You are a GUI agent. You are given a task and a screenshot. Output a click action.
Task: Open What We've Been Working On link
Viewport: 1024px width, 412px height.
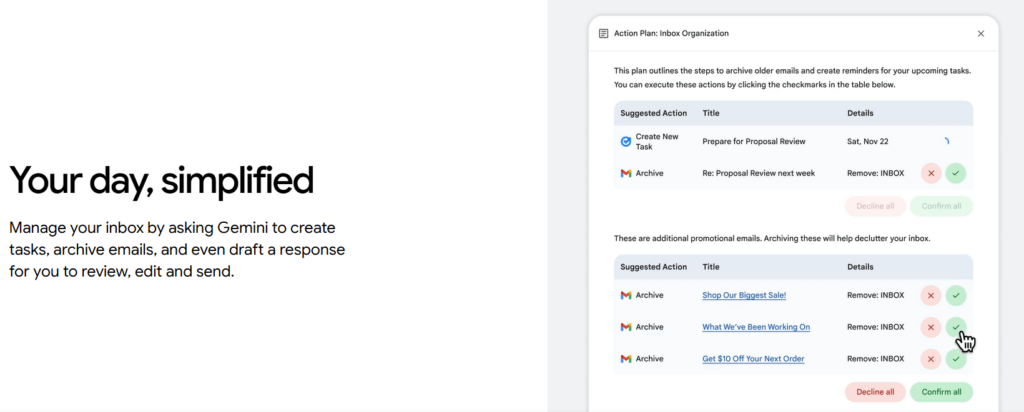756,327
